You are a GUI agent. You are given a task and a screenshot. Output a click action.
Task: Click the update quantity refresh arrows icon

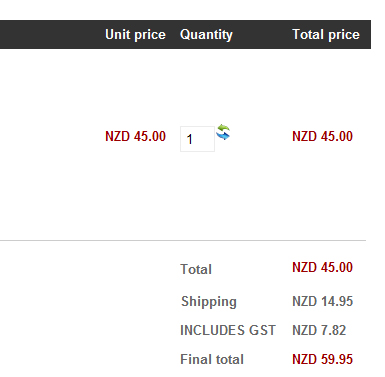(223, 132)
